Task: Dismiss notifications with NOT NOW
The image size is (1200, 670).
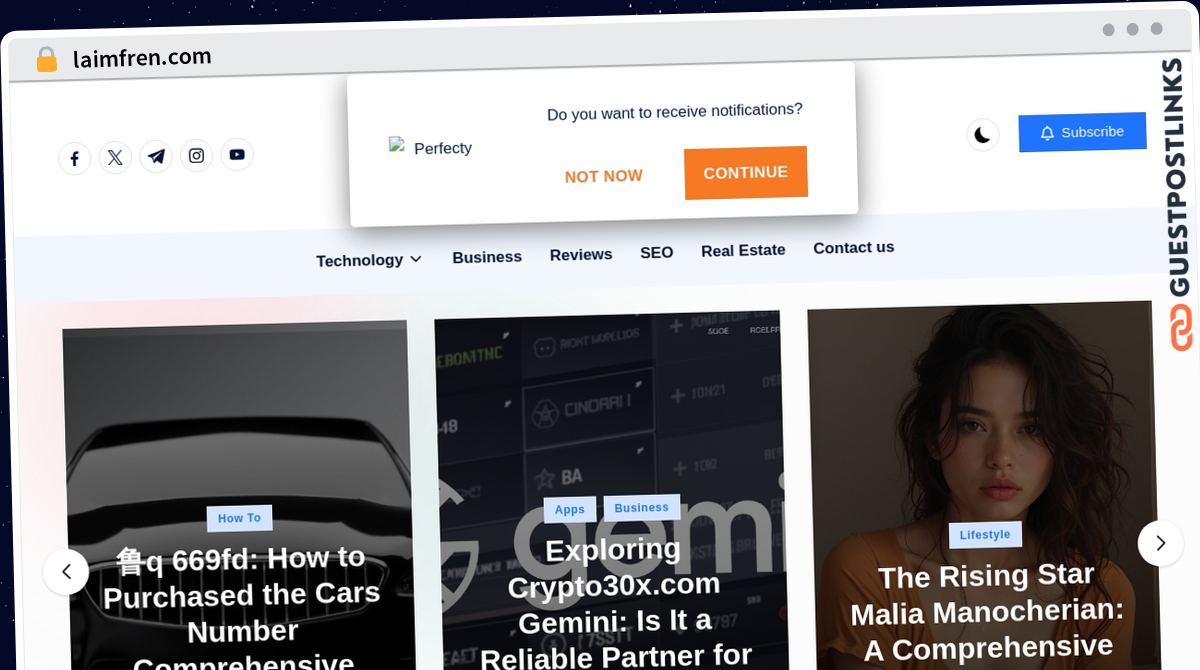Action: click(x=604, y=176)
